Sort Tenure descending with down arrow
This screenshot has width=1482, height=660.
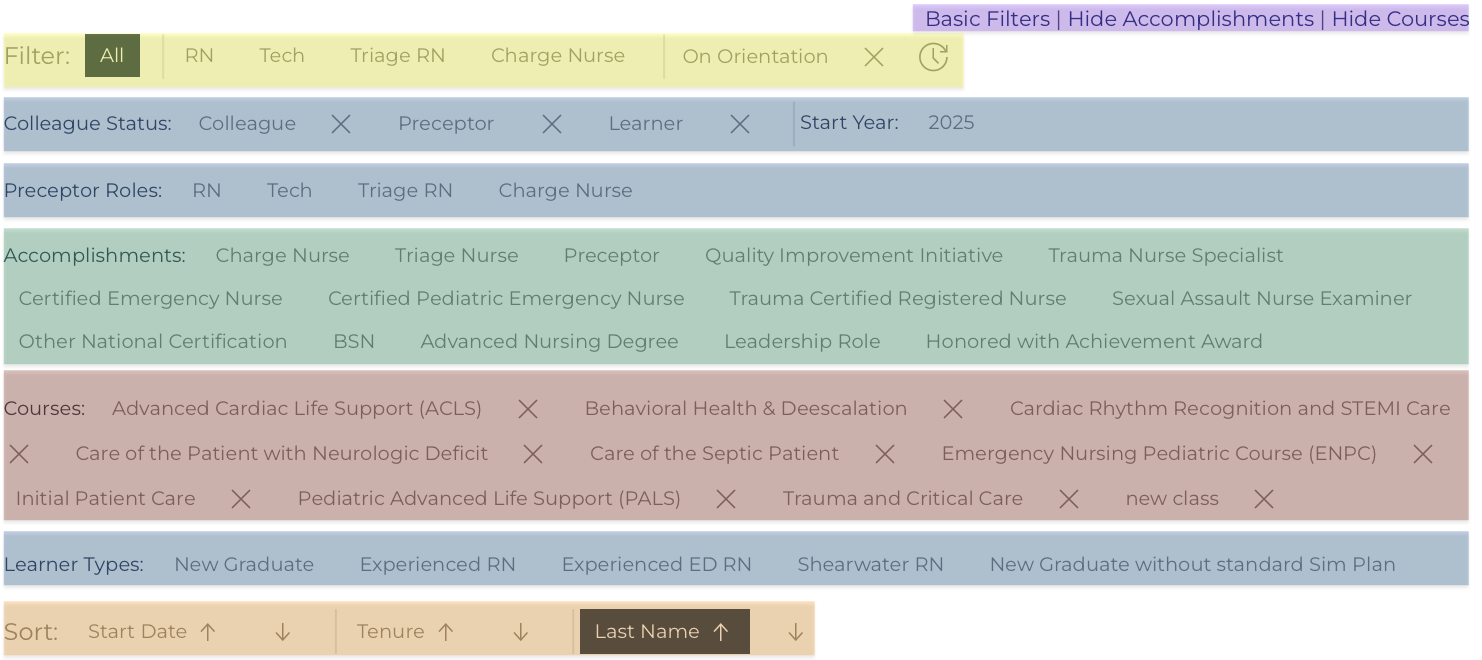(x=521, y=632)
